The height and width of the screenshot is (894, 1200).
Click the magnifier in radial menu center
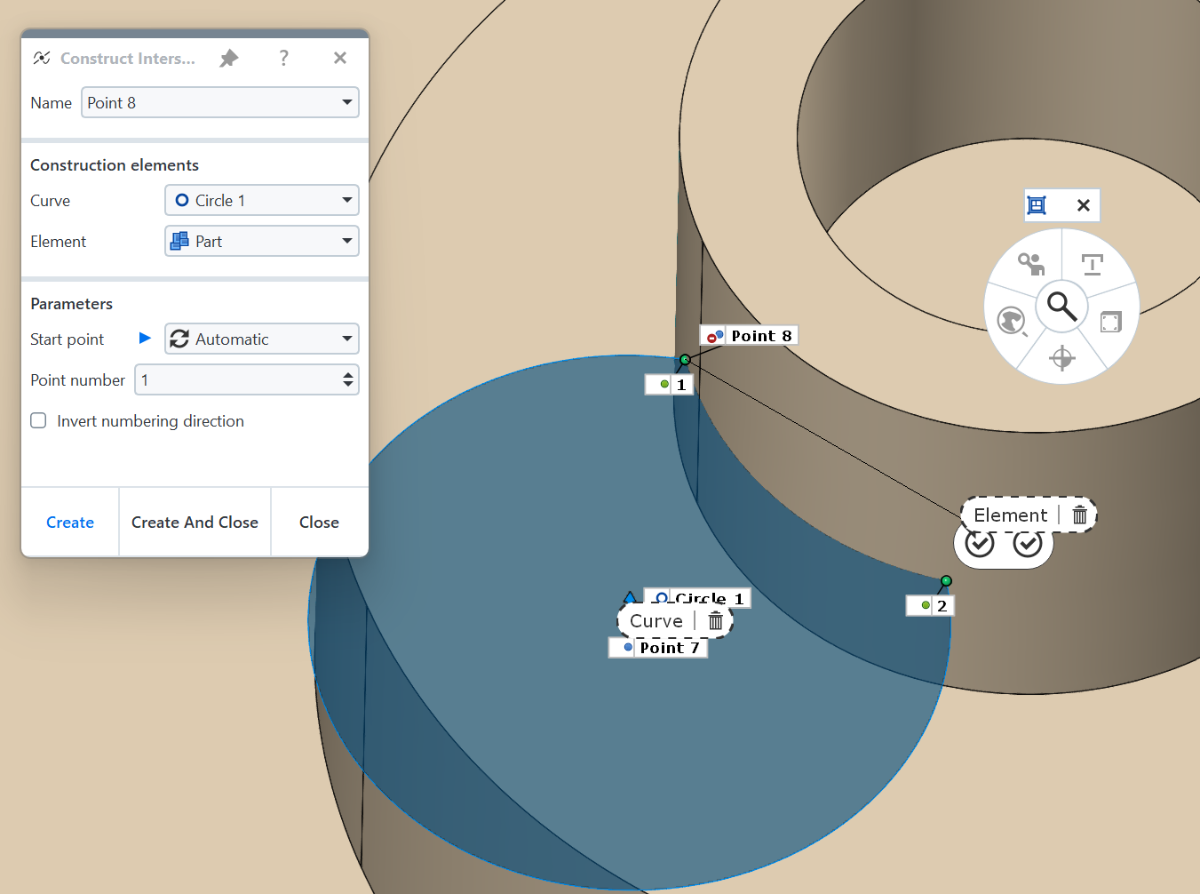pos(1062,307)
